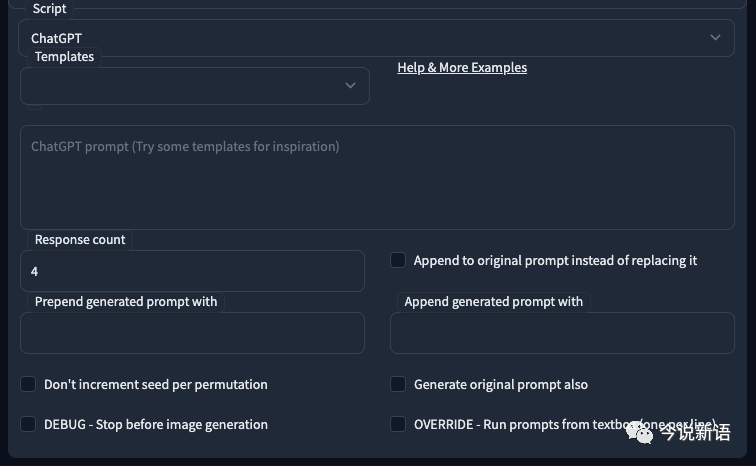Enable DEBUG stop before image generation
The height and width of the screenshot is (466, 756).
click(28, 424)
